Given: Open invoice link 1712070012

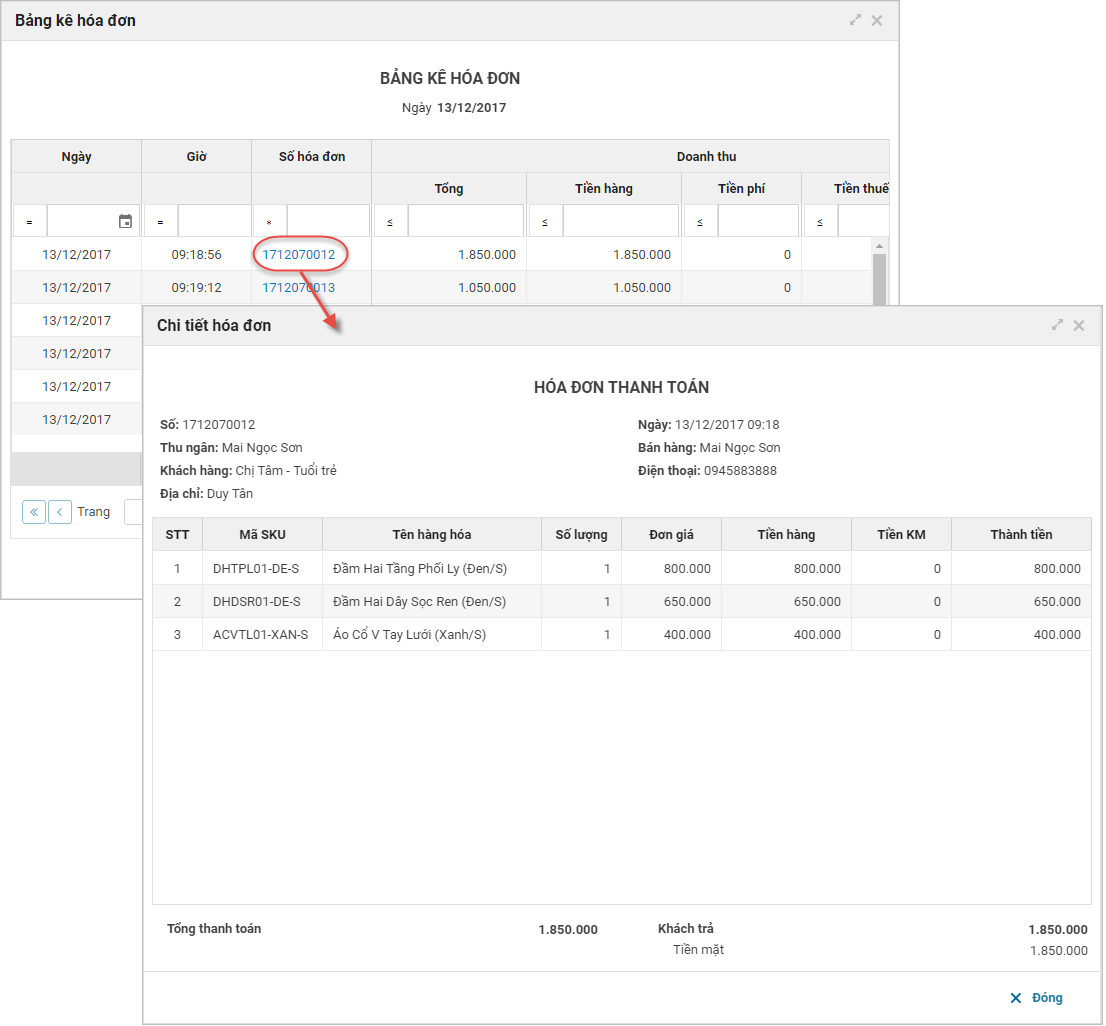Looking at the screenshot, I should point(298,255).
